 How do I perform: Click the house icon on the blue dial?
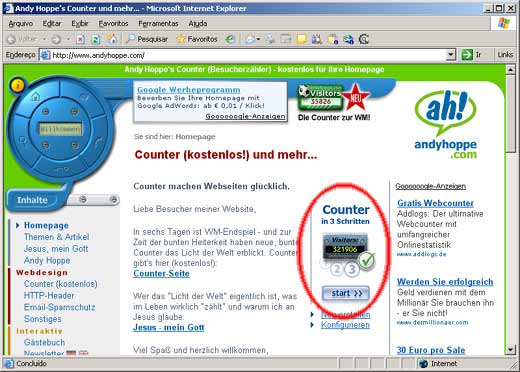(36, 97)
